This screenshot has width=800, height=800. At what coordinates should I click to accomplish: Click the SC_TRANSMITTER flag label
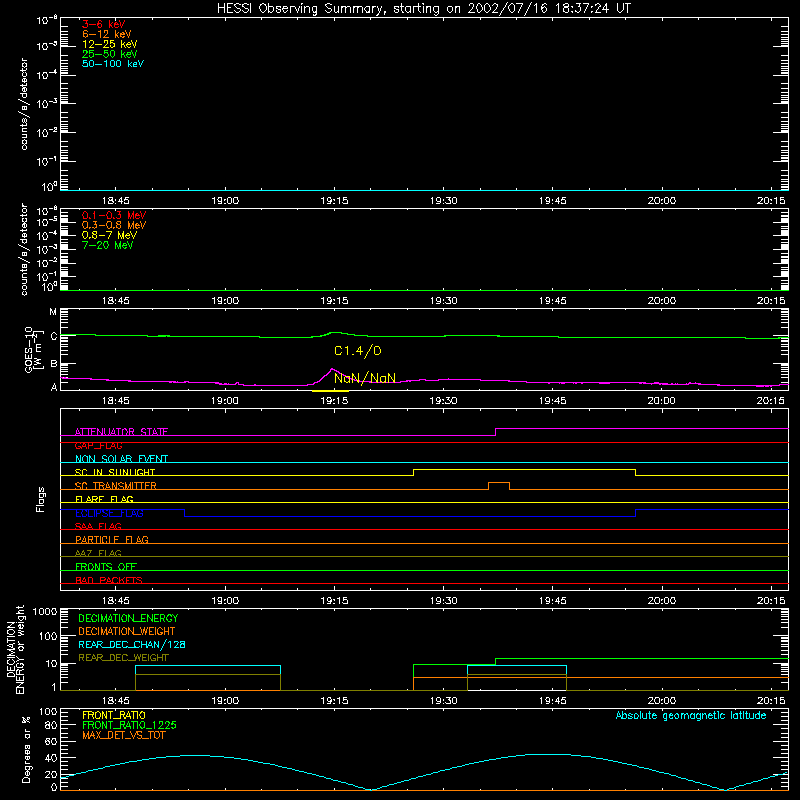click(115, 486)
